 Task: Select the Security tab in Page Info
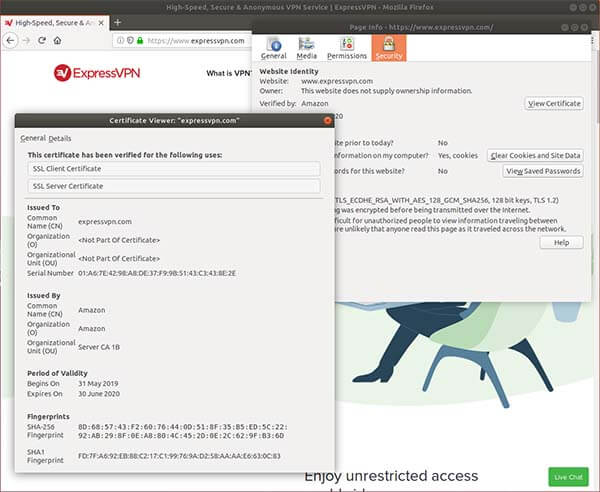tap(388, 48)
